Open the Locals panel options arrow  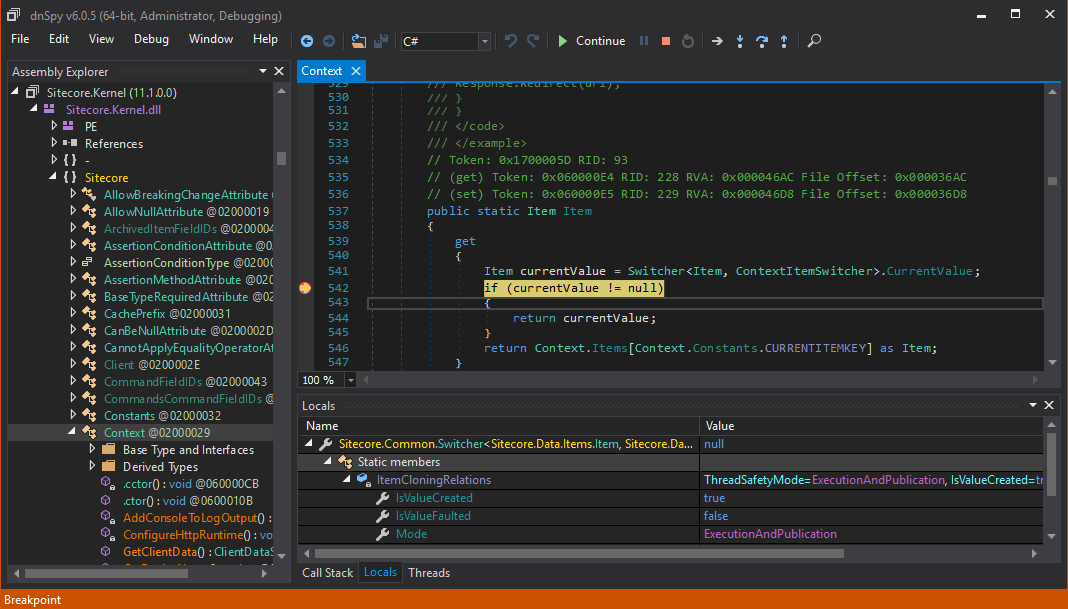[x=1033, y=405]
